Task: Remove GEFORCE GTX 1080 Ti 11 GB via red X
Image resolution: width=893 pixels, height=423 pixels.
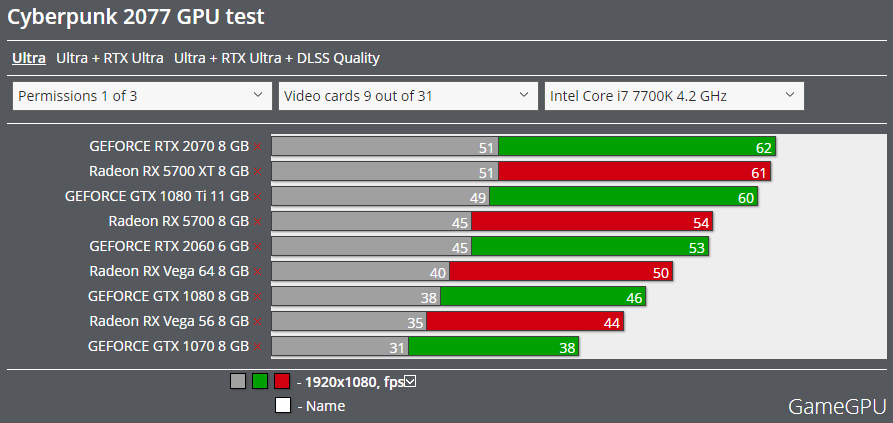Action: (x=257, y=196)
